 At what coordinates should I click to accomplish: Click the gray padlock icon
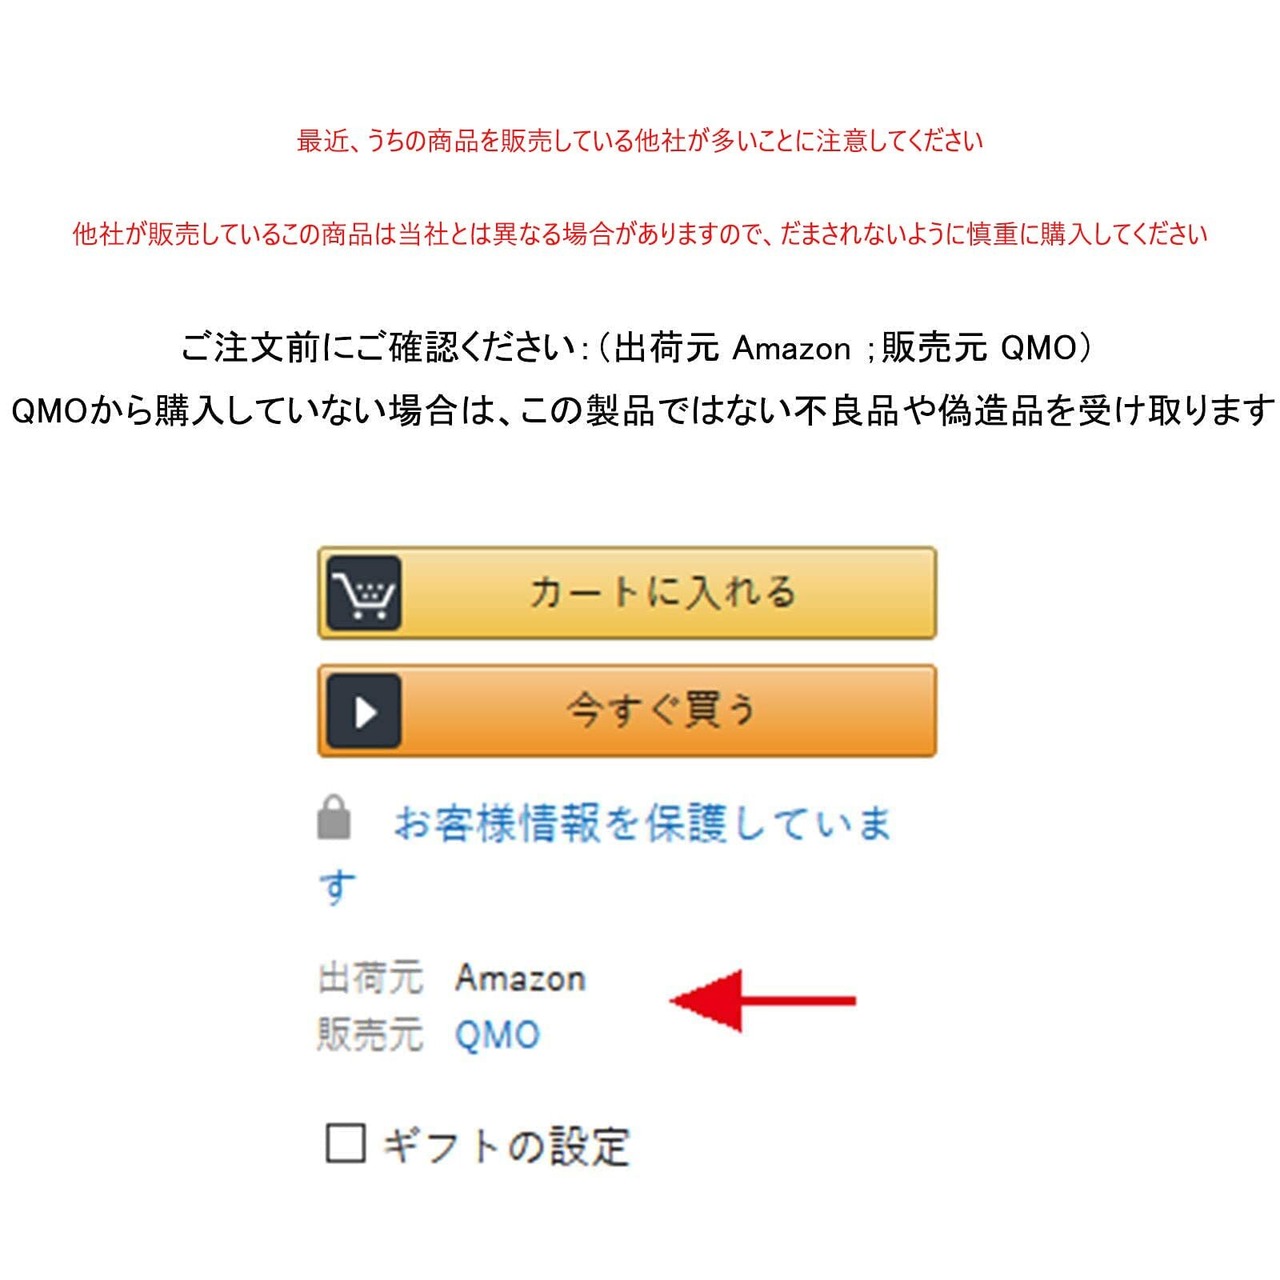(335, 817)
